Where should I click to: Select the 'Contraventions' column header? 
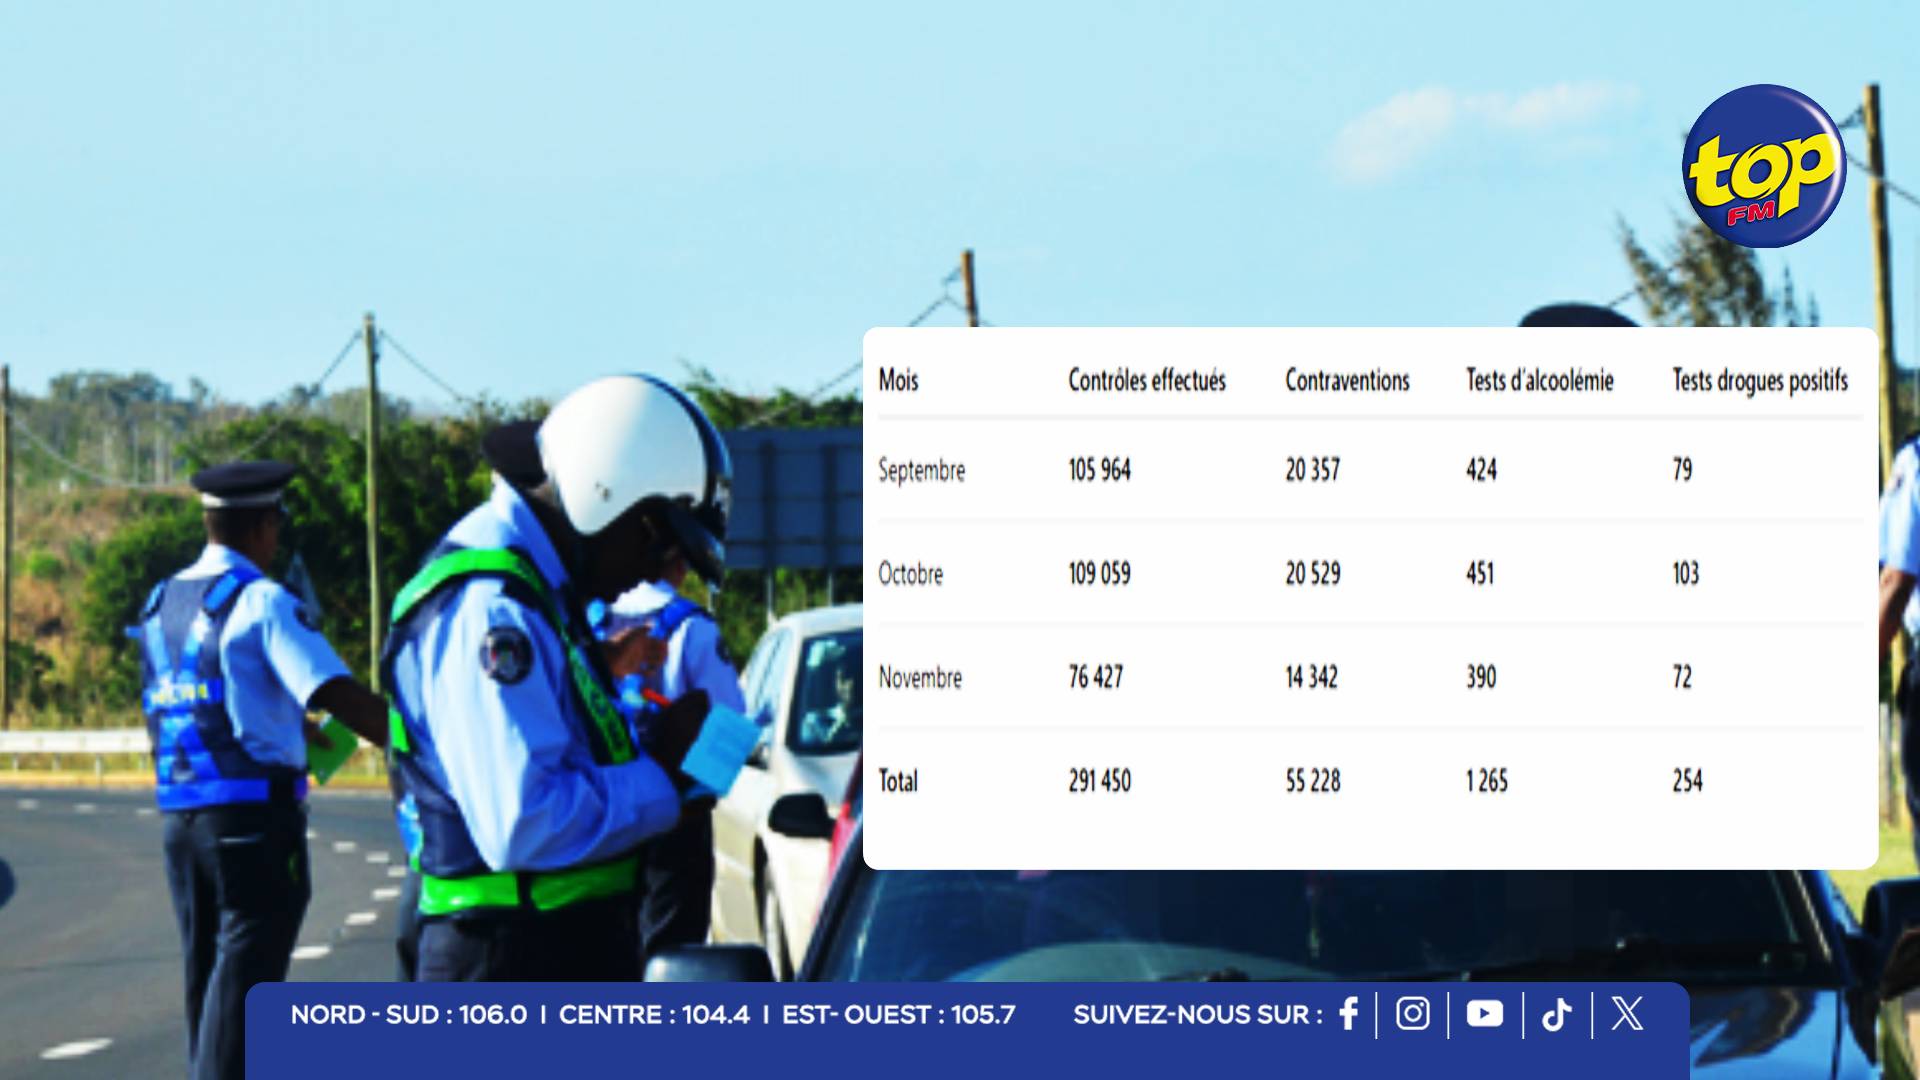1347,380
